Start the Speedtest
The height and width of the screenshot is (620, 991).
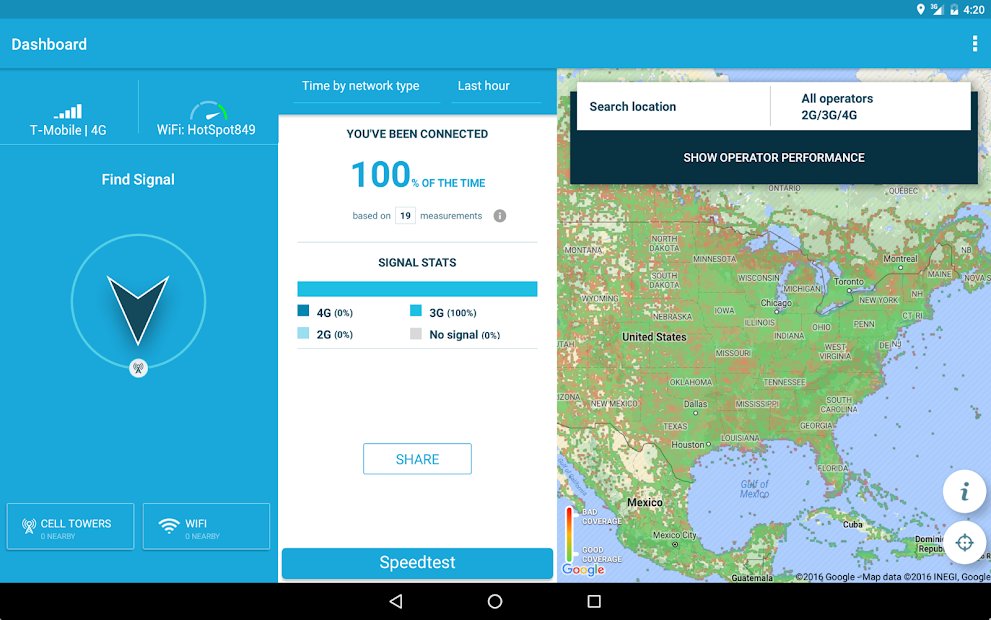tap(417, 563)
